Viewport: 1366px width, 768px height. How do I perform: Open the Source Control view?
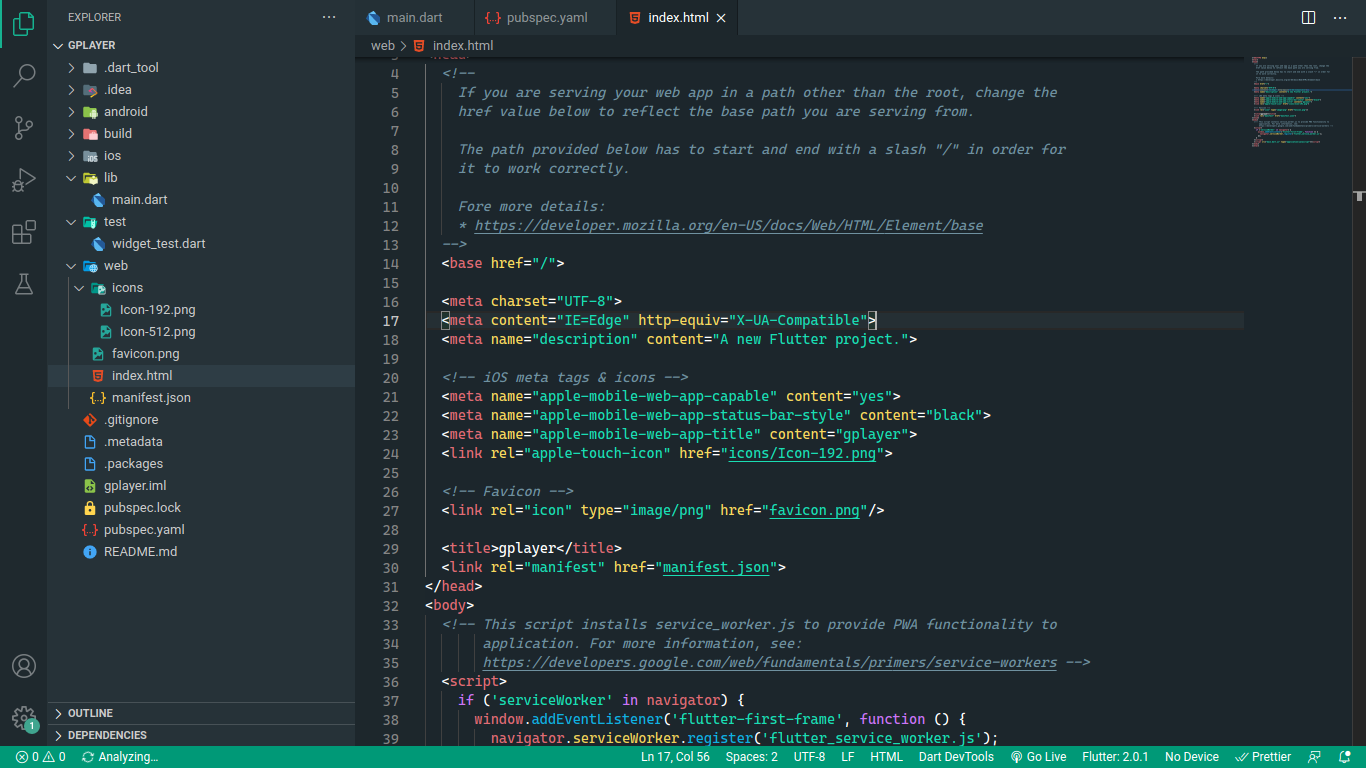[x=24, y=128]
